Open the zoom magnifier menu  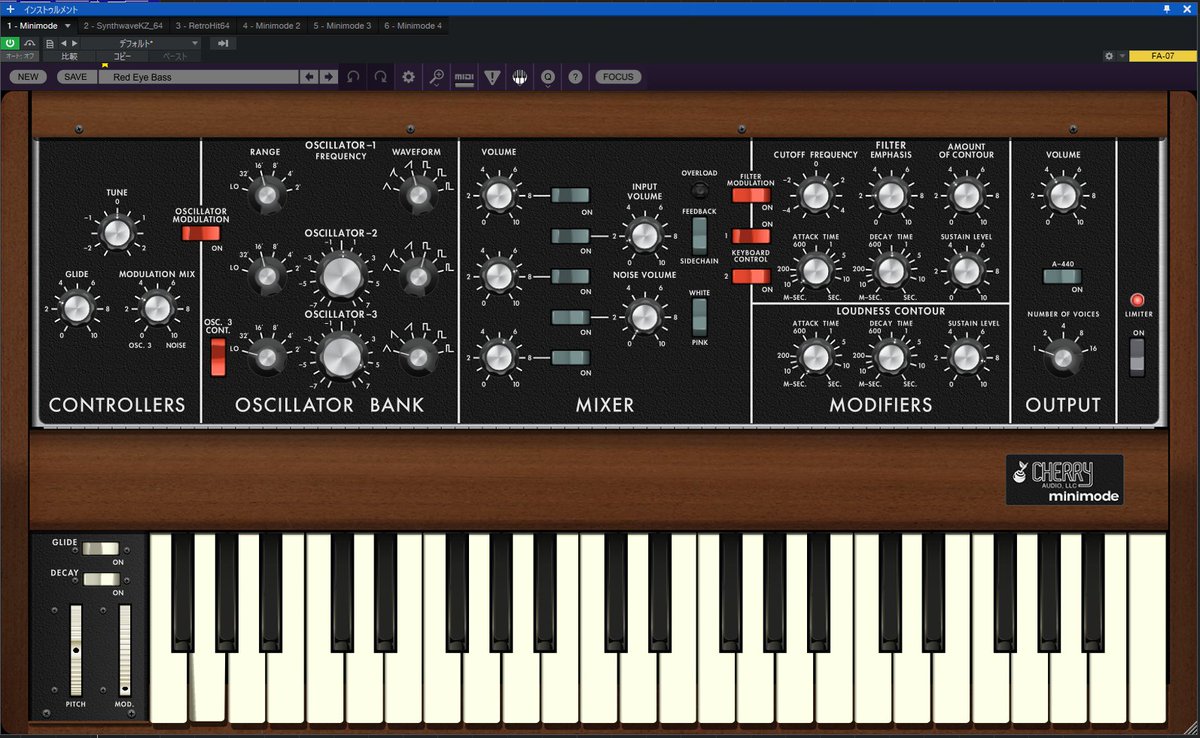(436, 76)
